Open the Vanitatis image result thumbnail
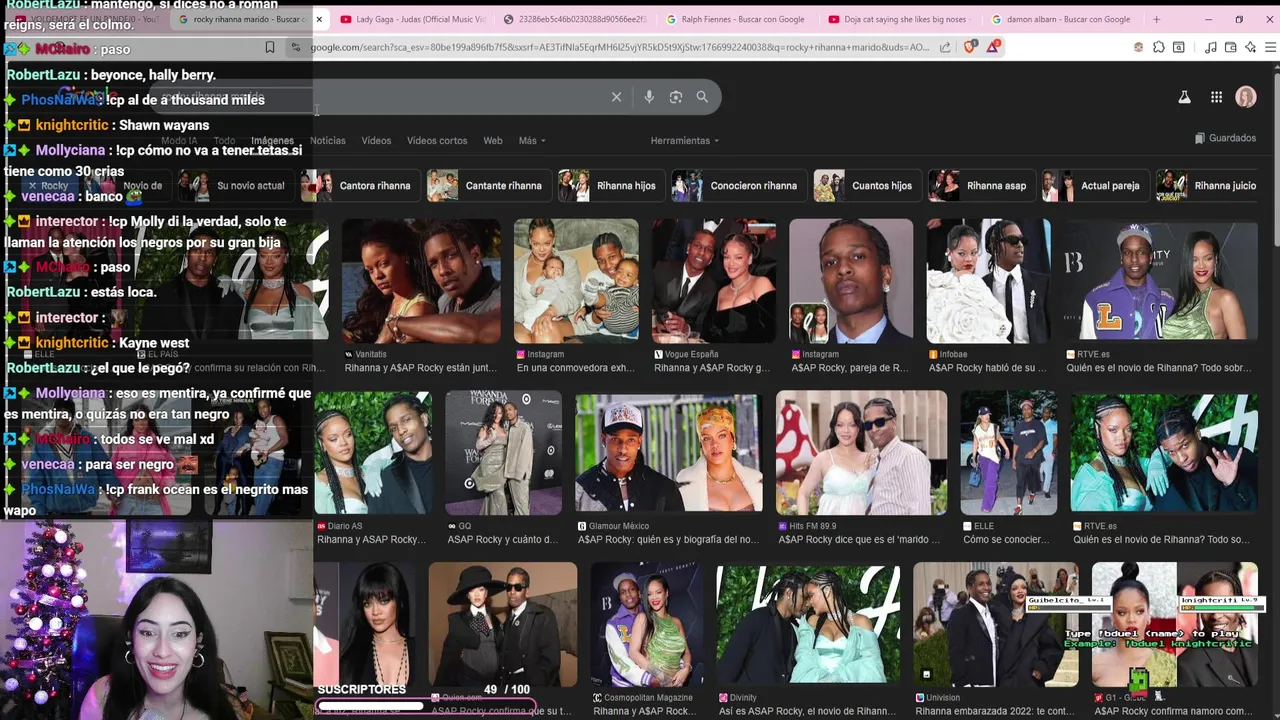This screenshot has width=1280, height=720. click(421, 281)
